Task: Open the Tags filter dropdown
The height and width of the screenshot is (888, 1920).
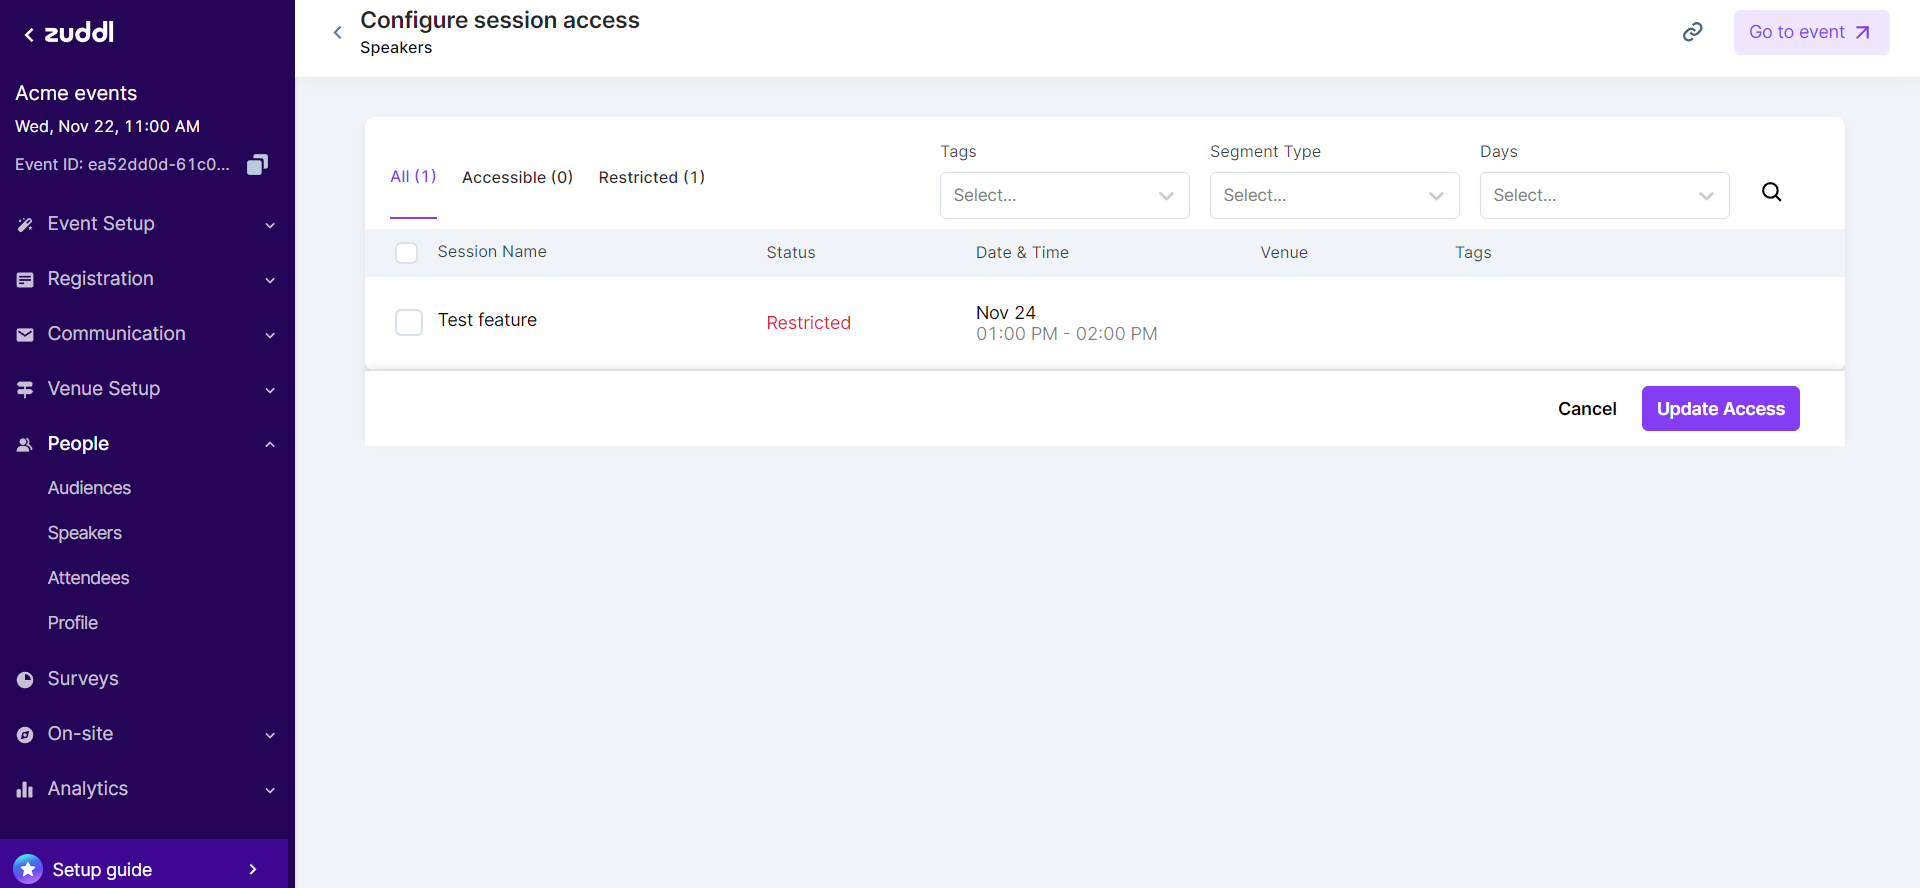Action: coord(1064,195)
